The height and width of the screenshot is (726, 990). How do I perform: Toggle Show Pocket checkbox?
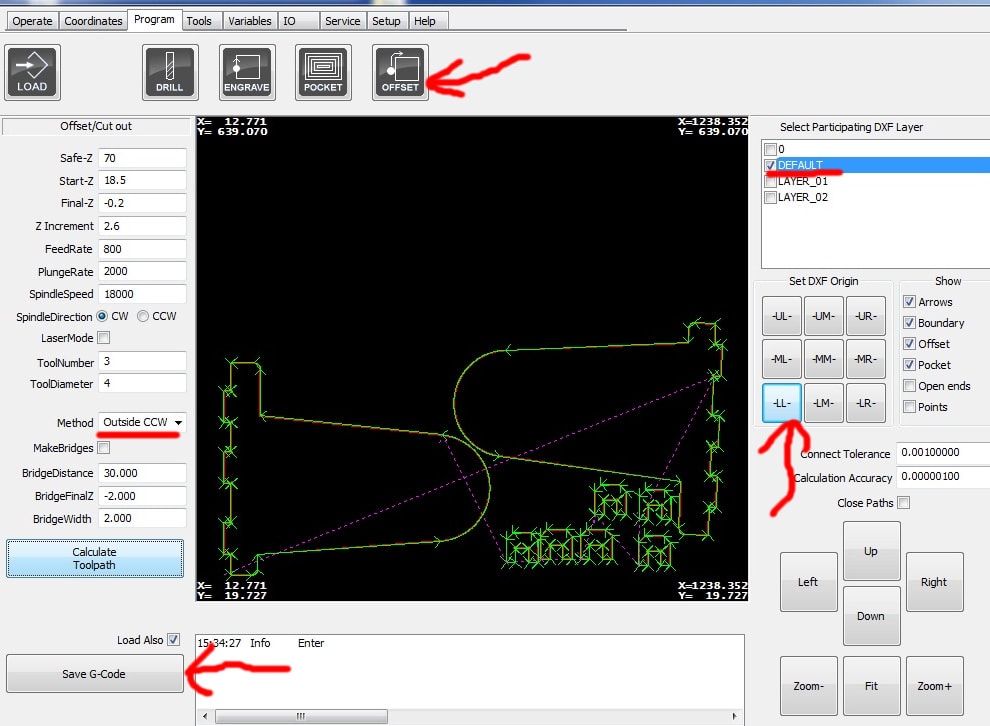[909, 364]
